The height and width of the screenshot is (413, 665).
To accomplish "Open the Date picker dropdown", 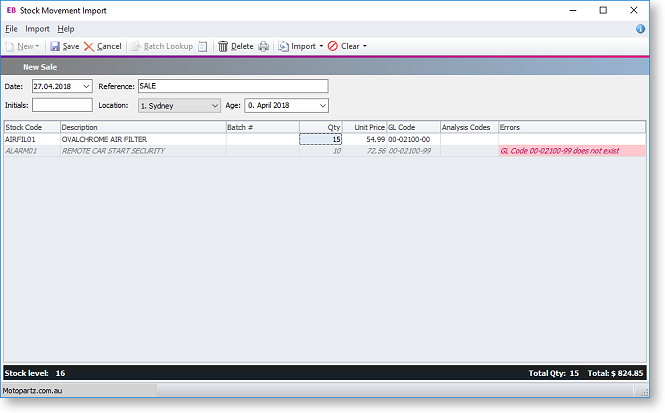I will (x=86, y=87).
